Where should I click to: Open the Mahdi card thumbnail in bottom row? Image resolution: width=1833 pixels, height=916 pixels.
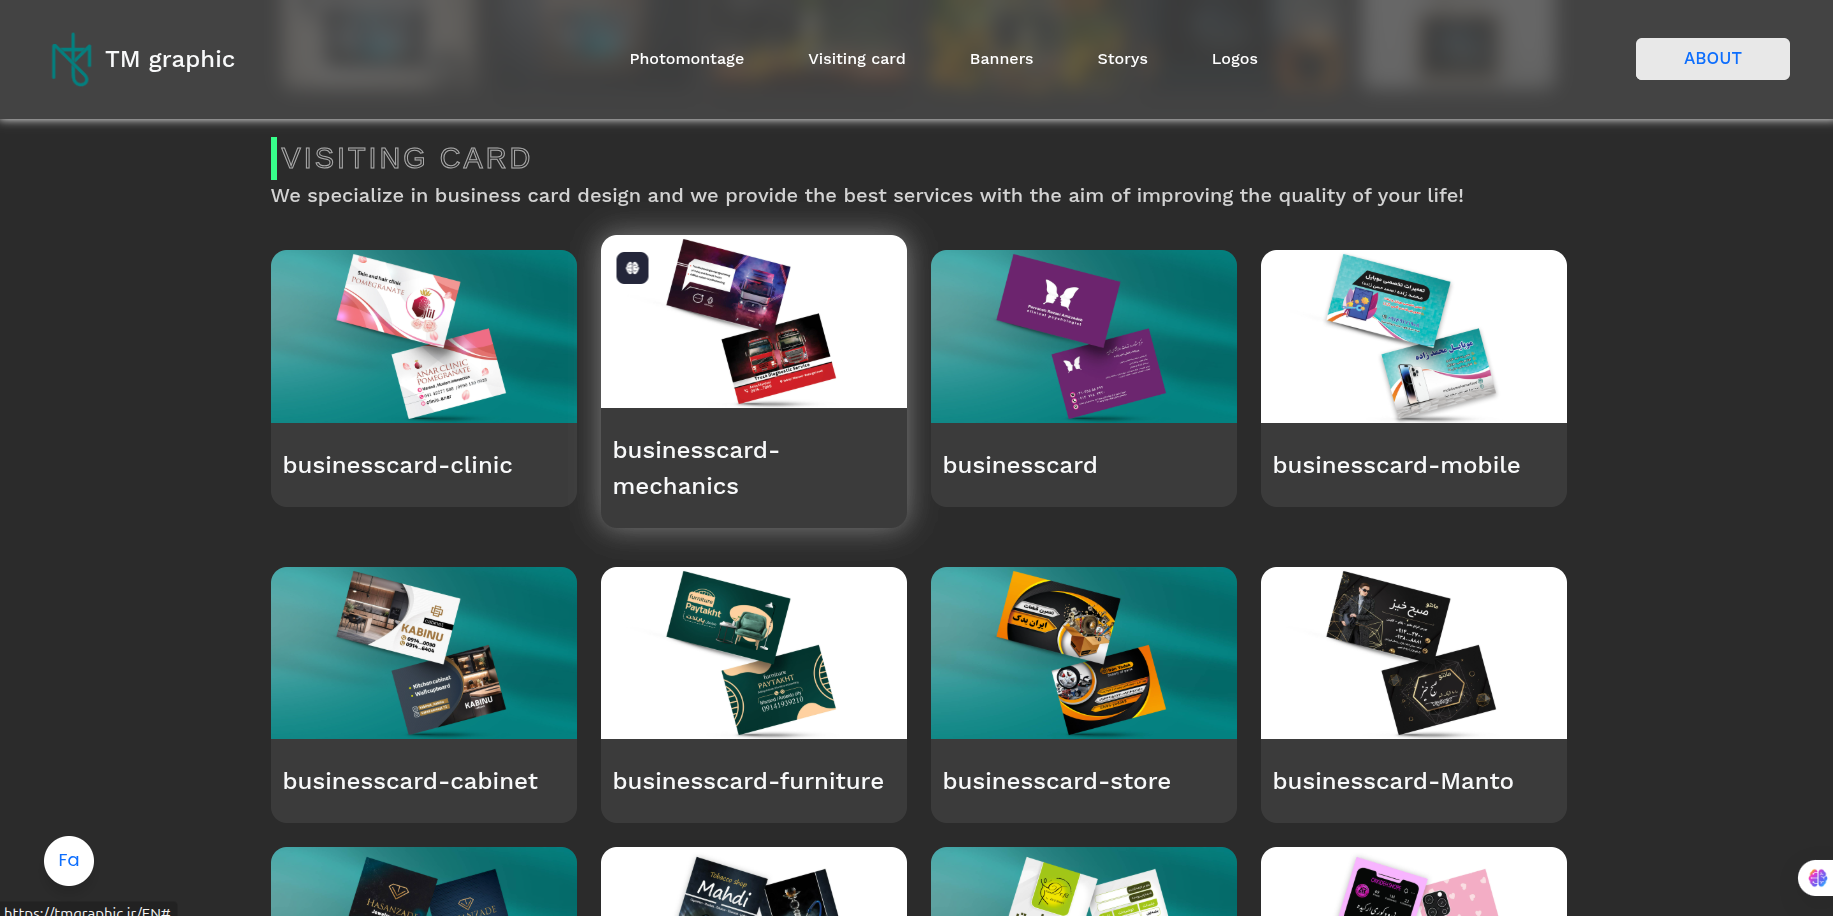click(754, 882)
